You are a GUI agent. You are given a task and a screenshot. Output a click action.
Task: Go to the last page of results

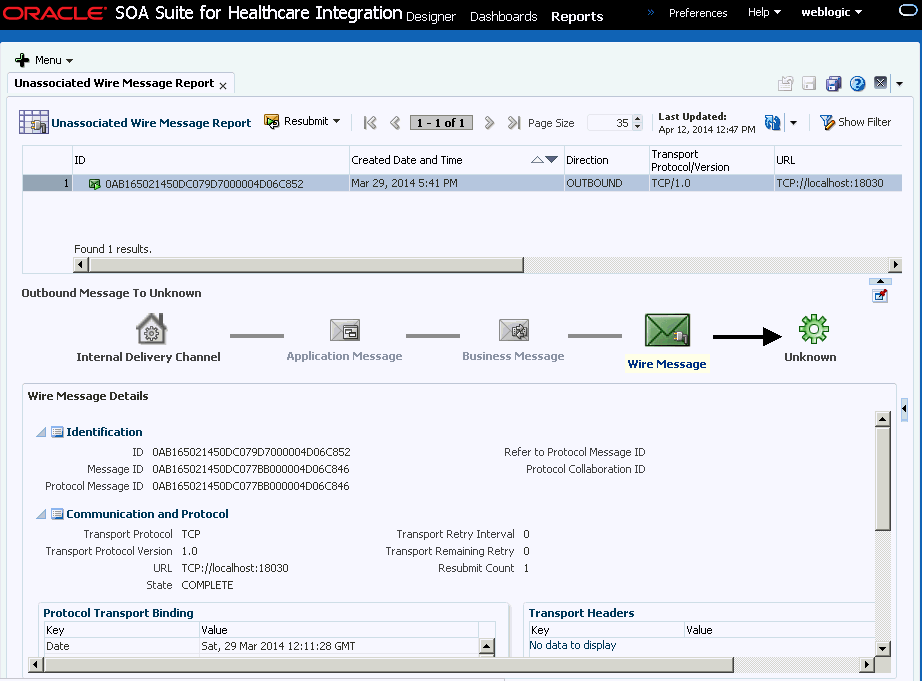click(514, 123)
